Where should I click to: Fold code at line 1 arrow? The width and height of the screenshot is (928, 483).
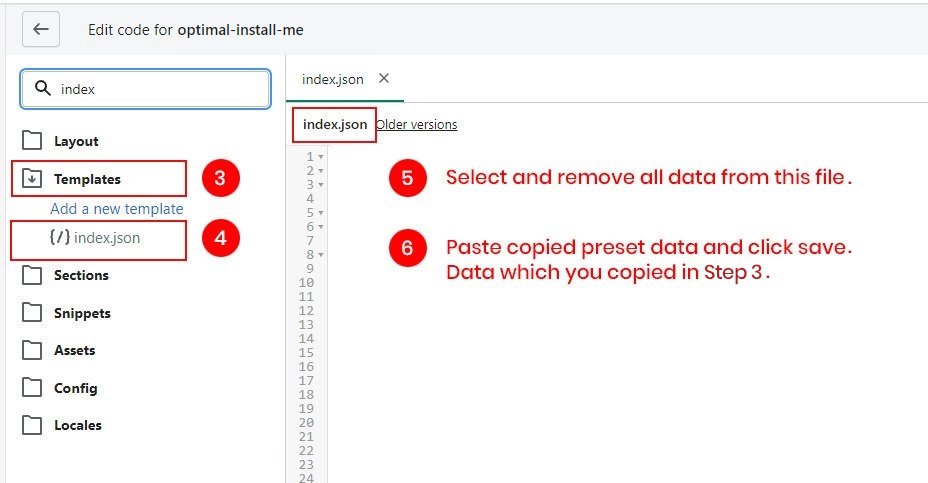[320, 157]
